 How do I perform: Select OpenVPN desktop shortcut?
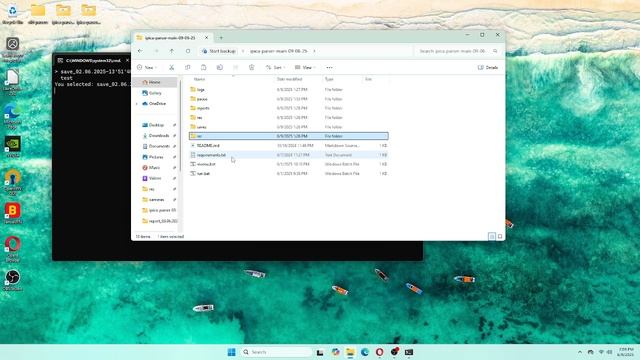12,182
